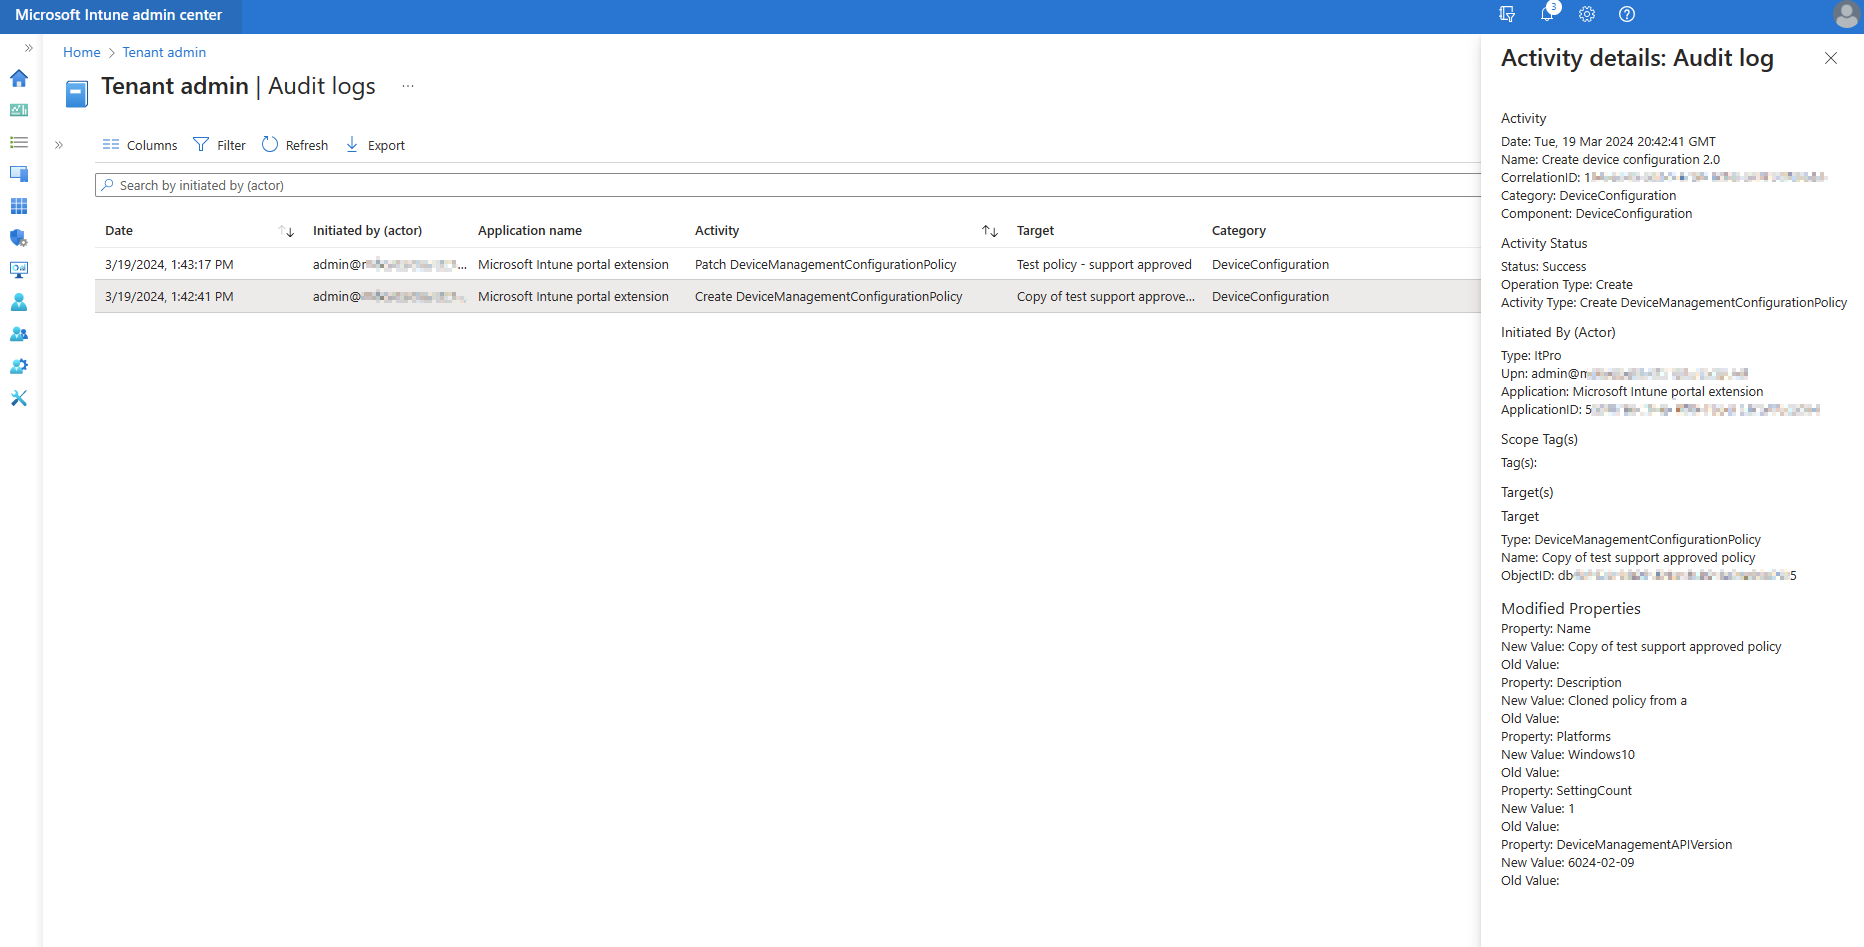Click the search by initiated by actor field

[788, 185]
